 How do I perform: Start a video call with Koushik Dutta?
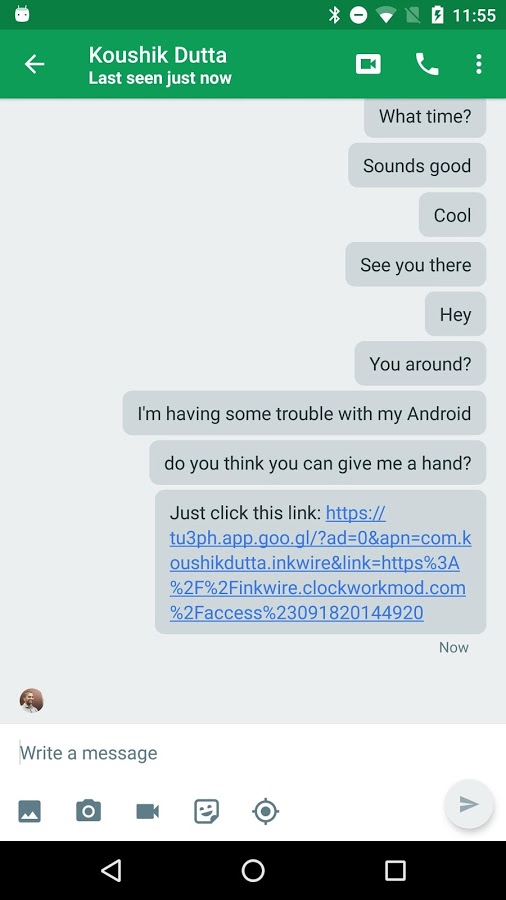[368, 64]
